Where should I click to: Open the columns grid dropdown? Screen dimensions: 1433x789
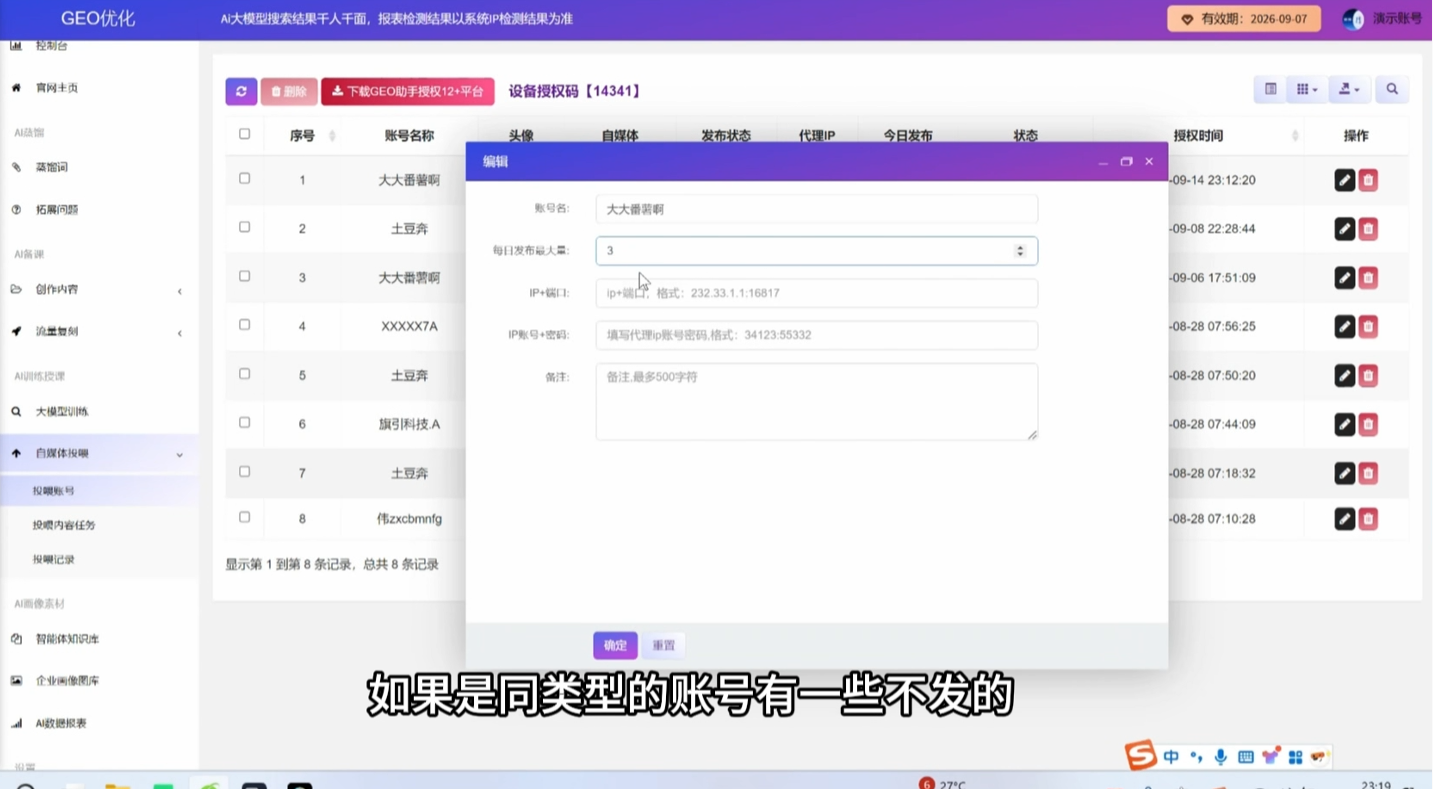[x=1307, y=89]
